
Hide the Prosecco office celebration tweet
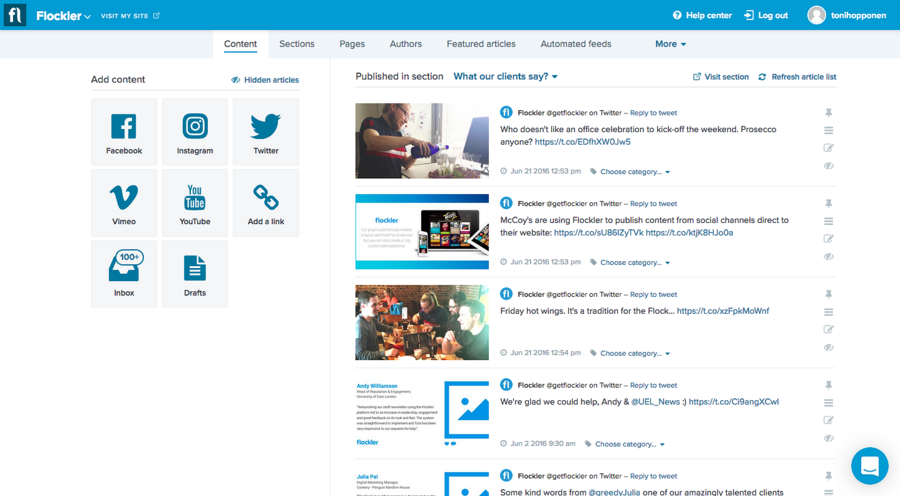coord(828,166)
